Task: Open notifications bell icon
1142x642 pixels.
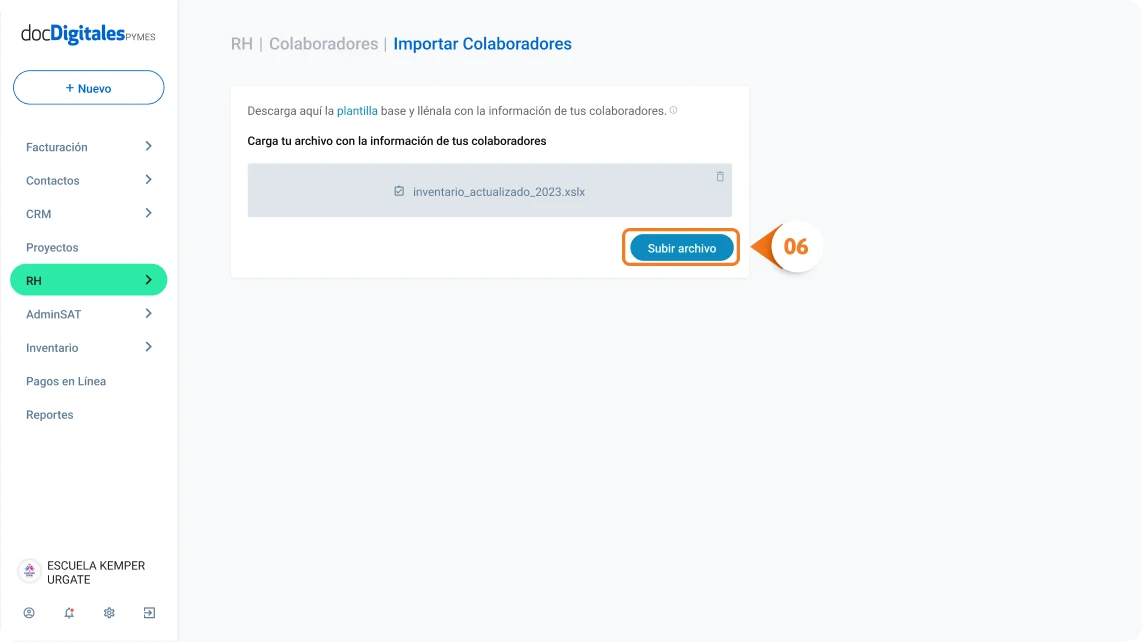Action: click(69, 613)
